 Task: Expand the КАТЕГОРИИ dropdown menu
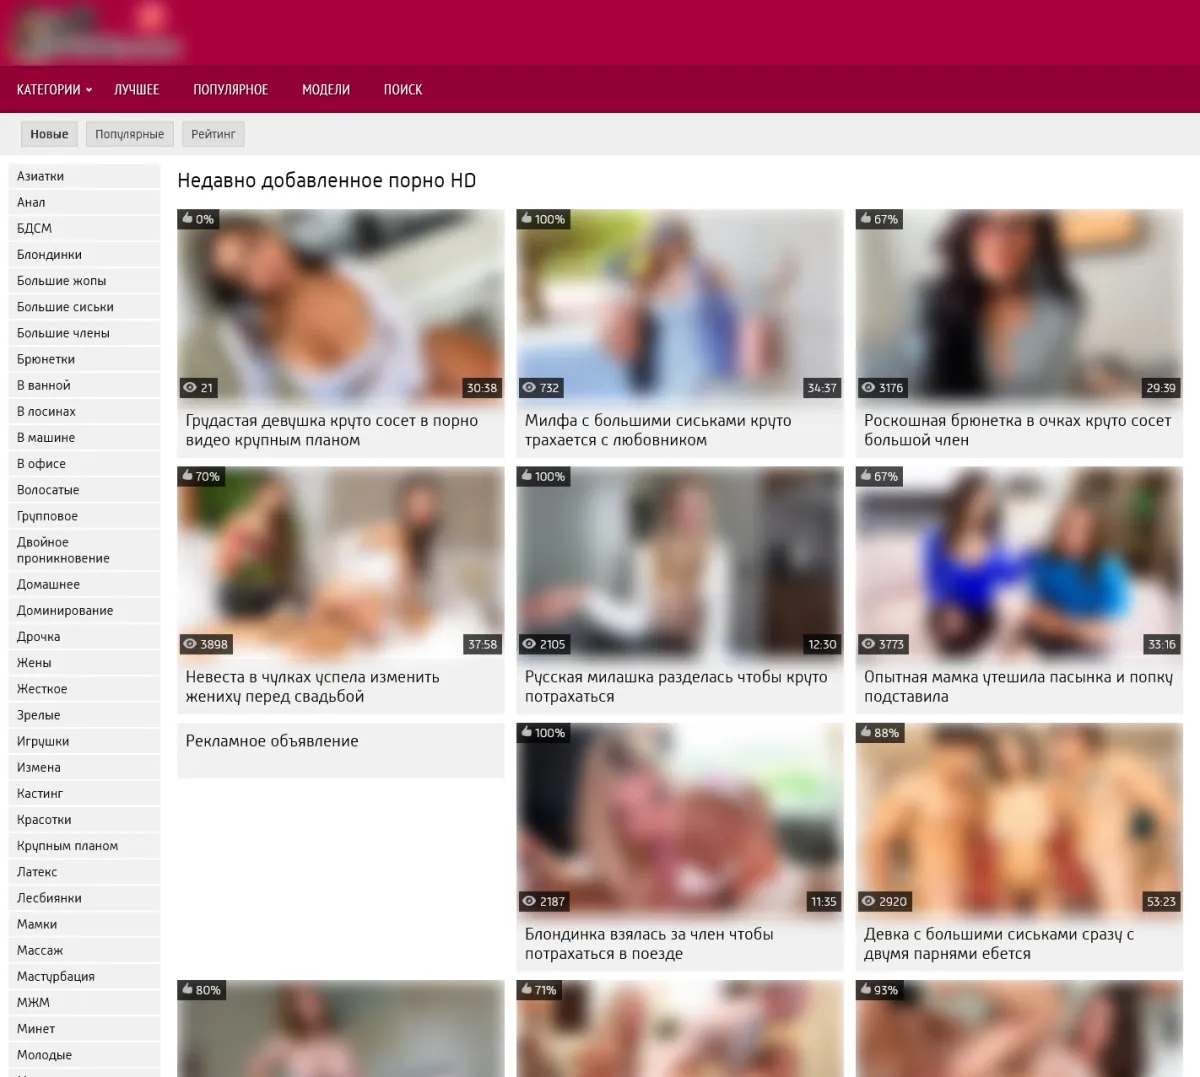click(54, 90)
